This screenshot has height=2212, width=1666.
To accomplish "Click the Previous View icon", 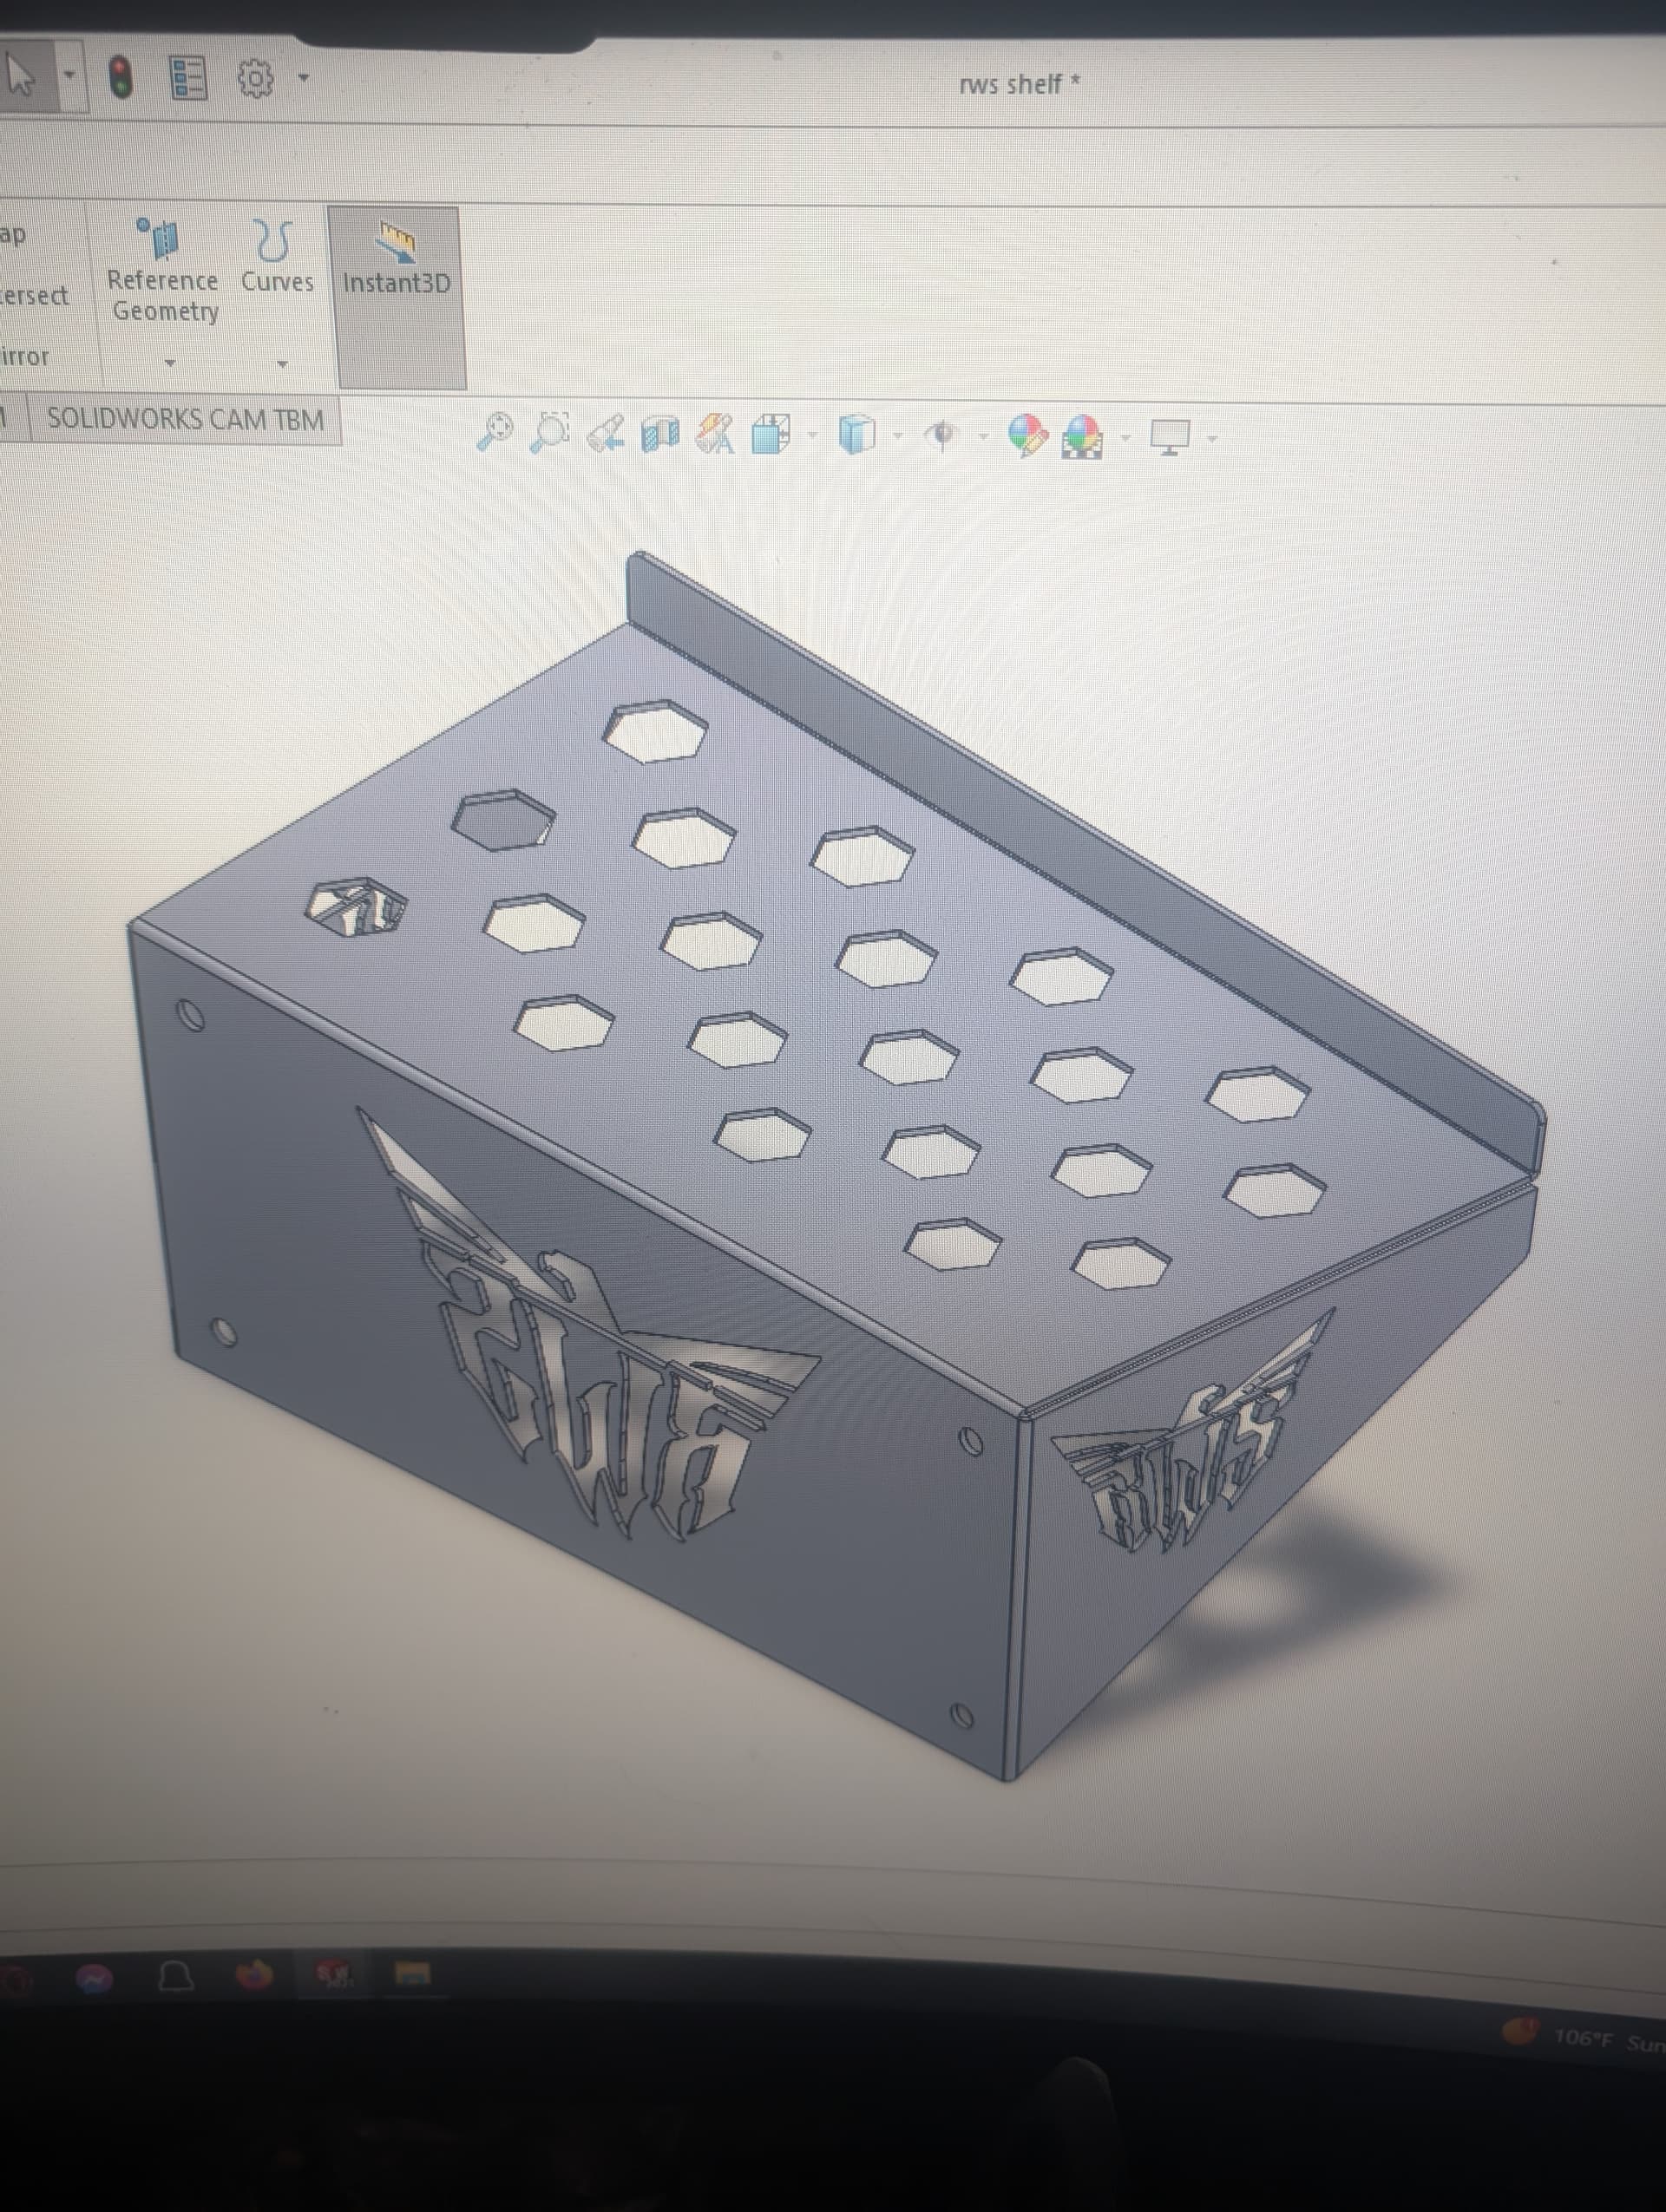I will [x=606, y=434].
